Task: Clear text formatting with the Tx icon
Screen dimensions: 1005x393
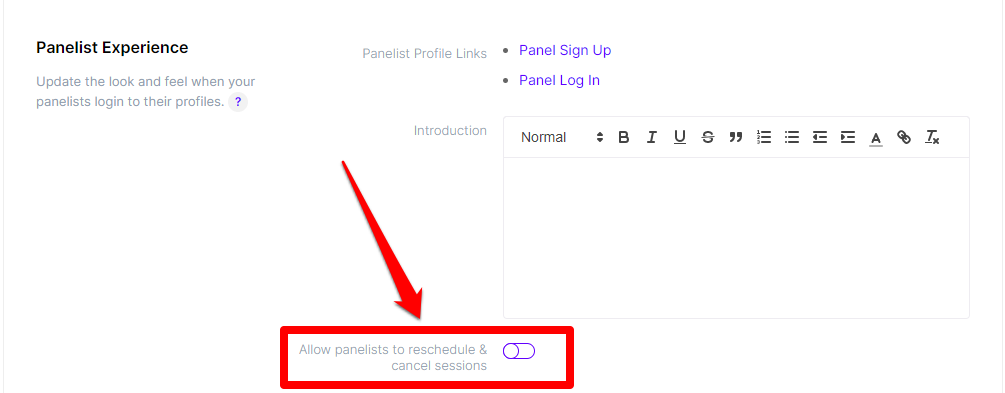Action: tap(932, 137)
